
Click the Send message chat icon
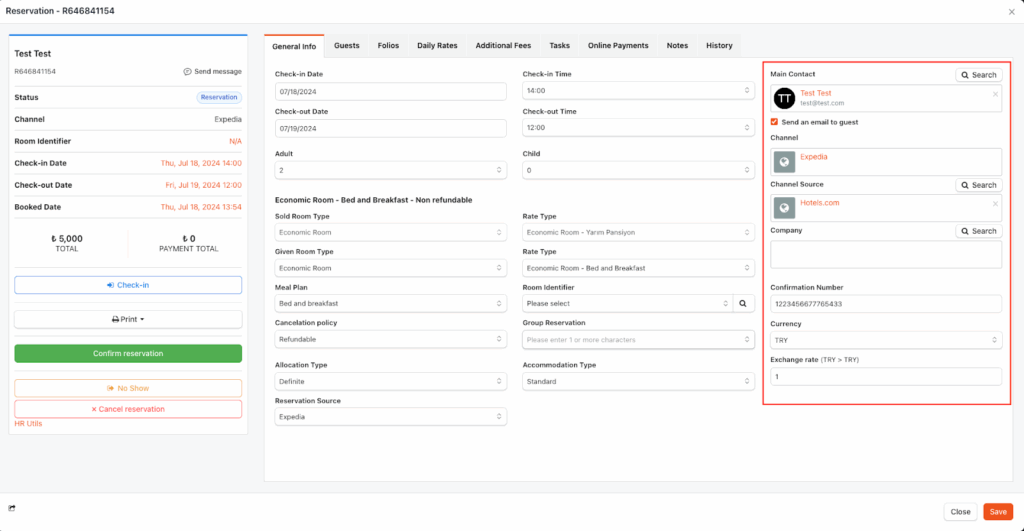[x=188, y=72]
